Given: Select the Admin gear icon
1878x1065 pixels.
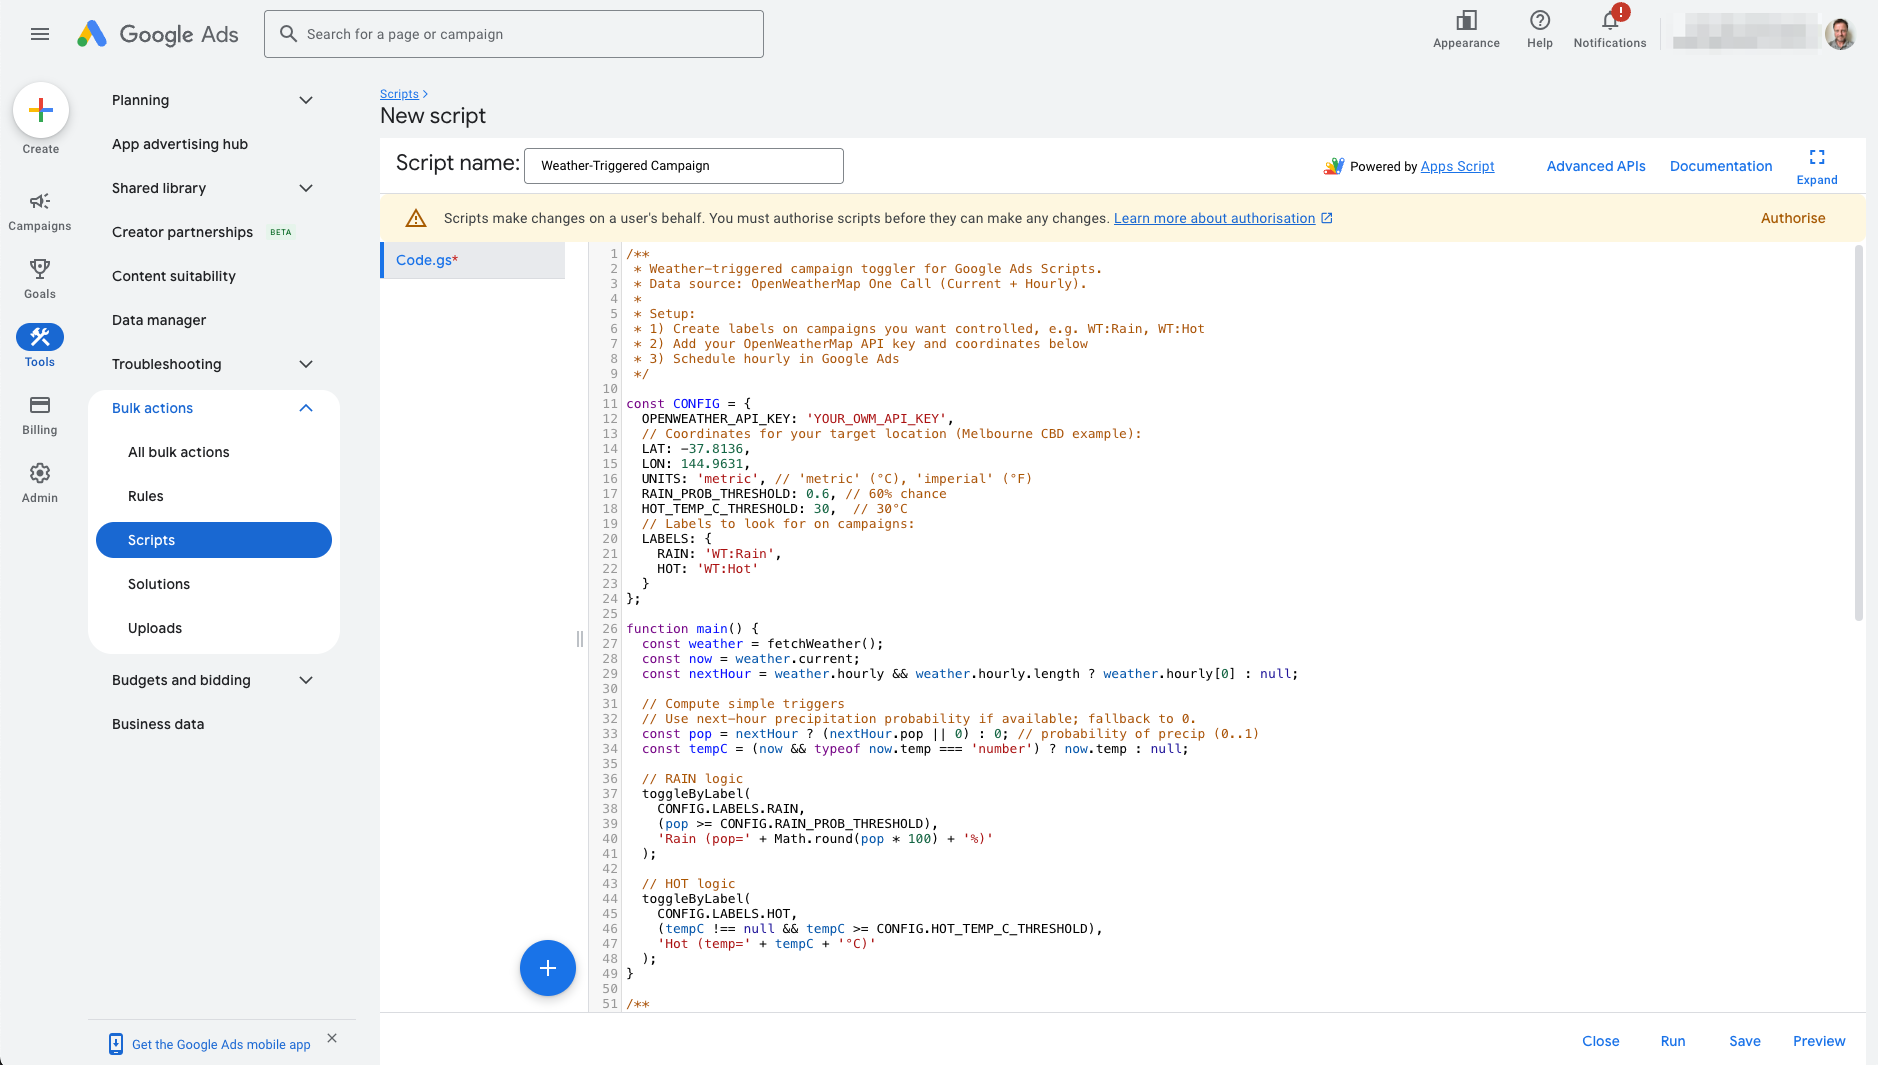Looking at the screenshot, I should coord(39,474).
